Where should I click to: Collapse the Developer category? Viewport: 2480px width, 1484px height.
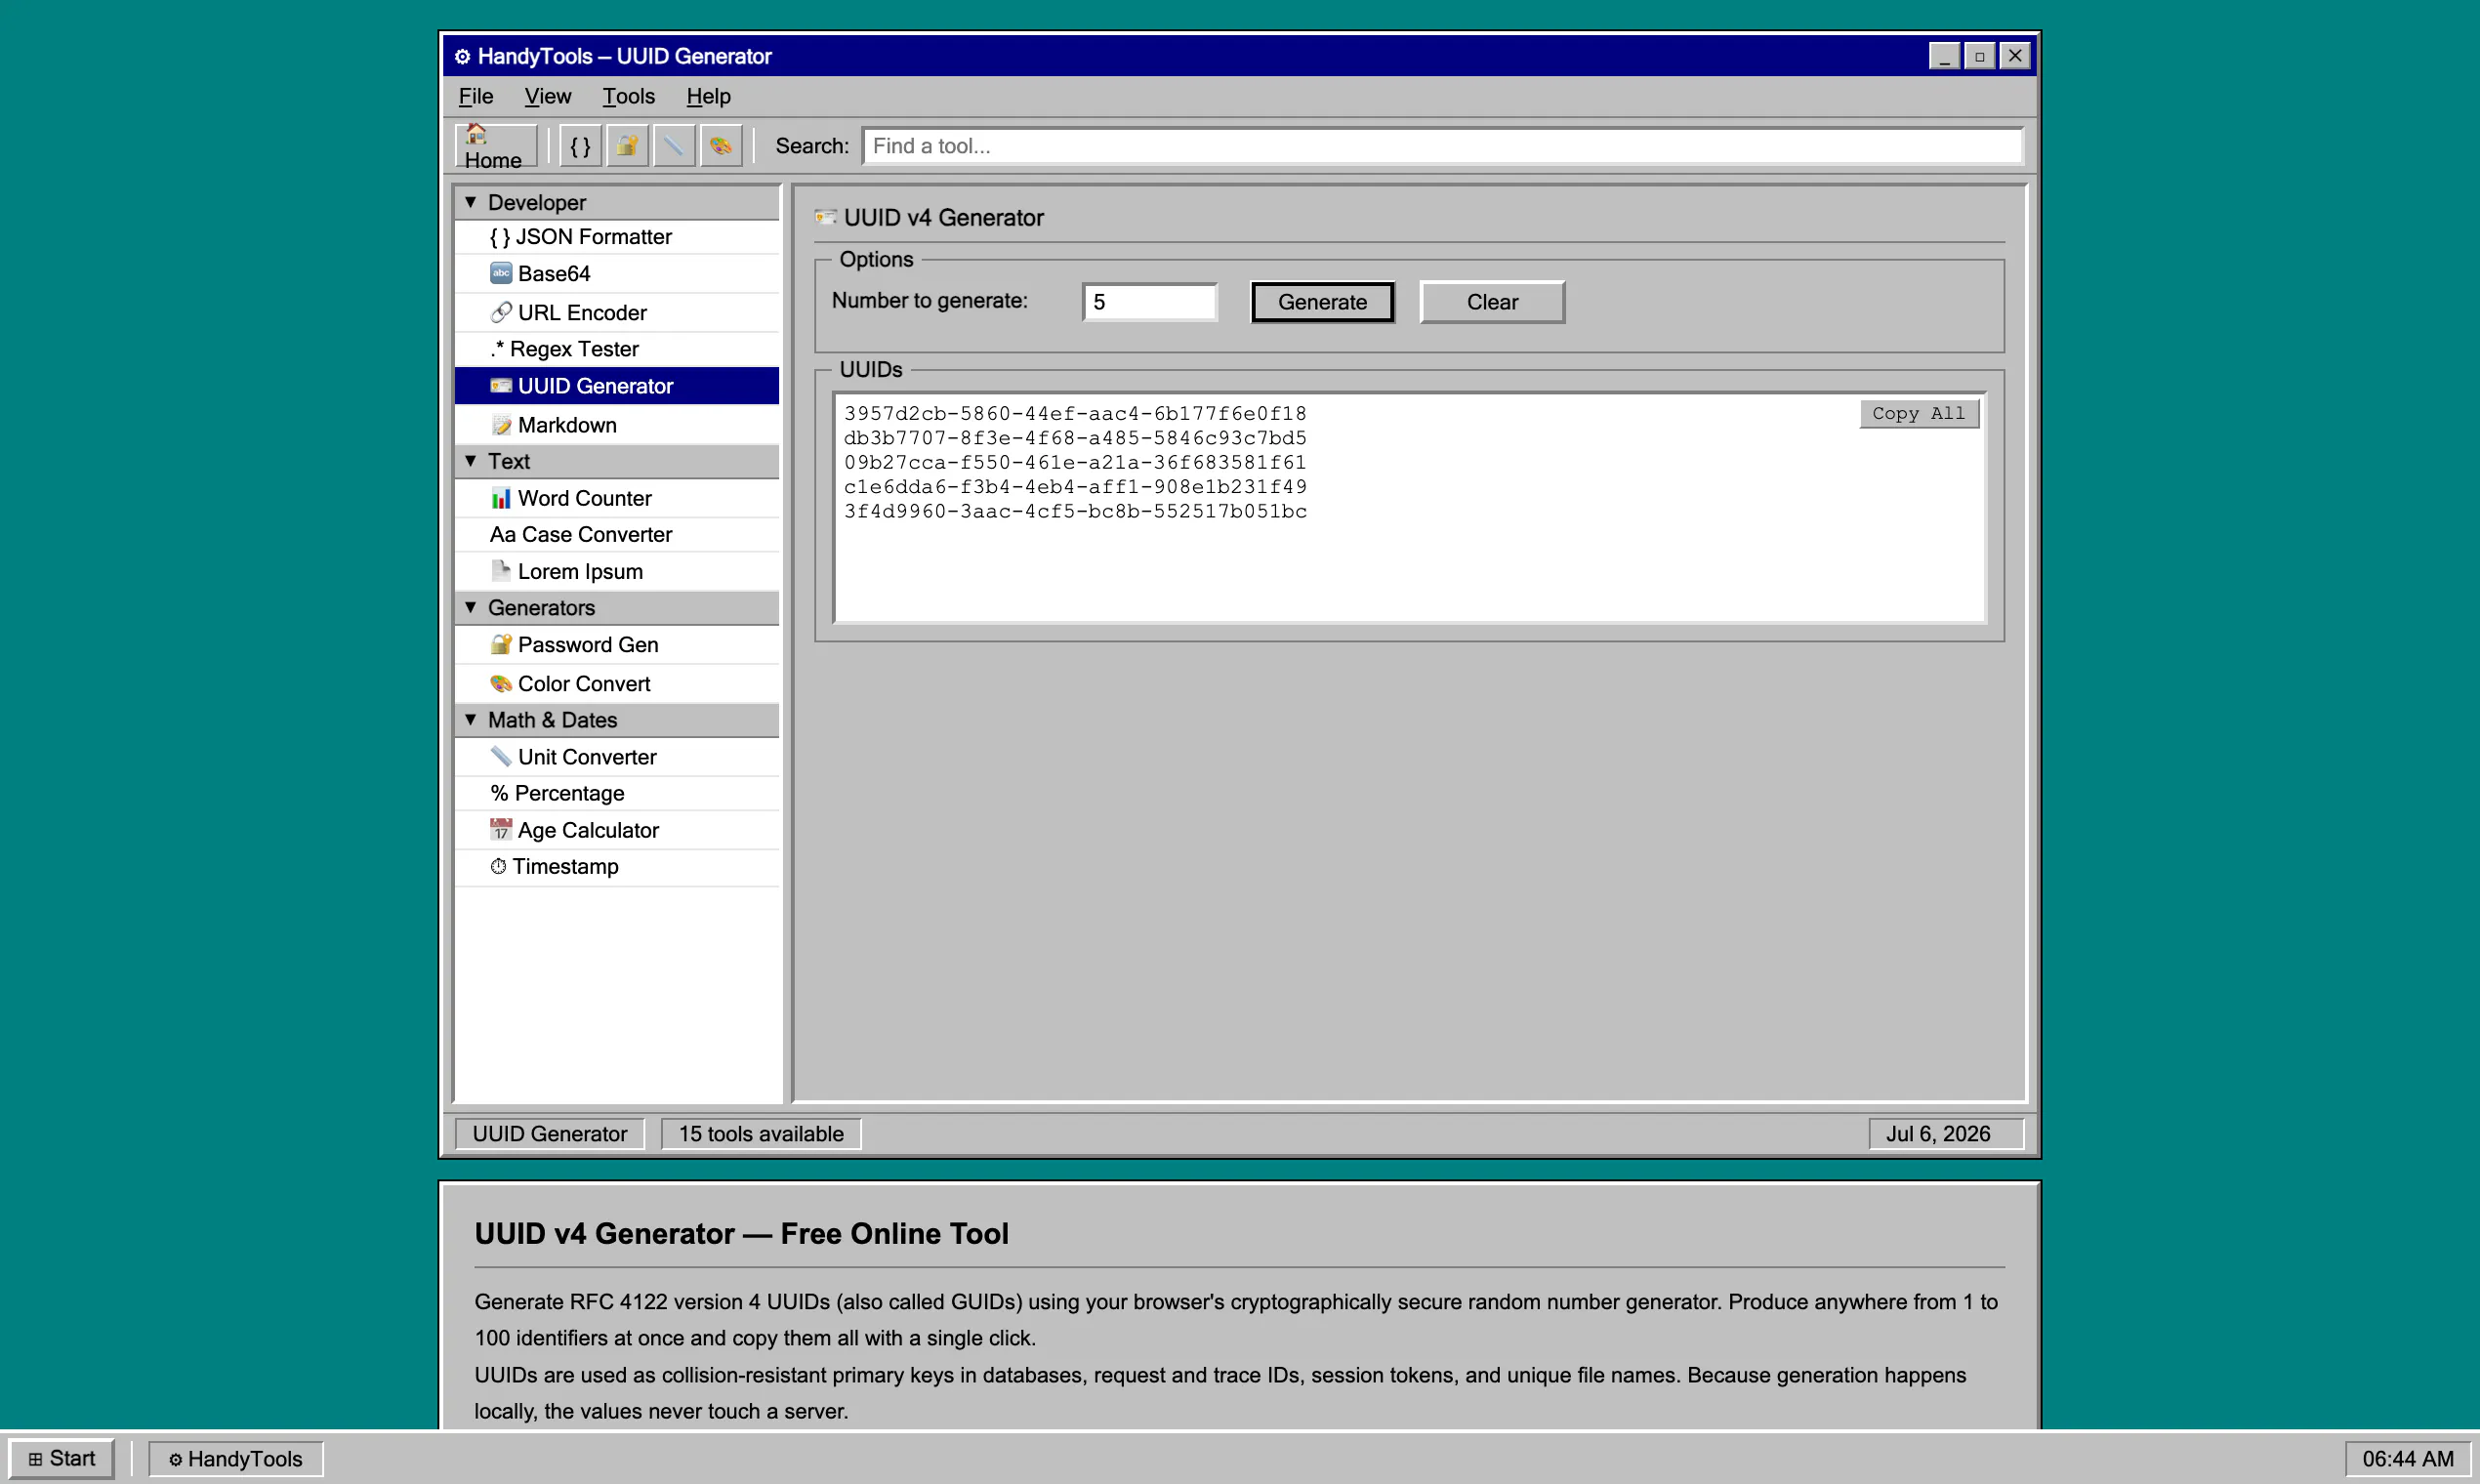(616, 203)
